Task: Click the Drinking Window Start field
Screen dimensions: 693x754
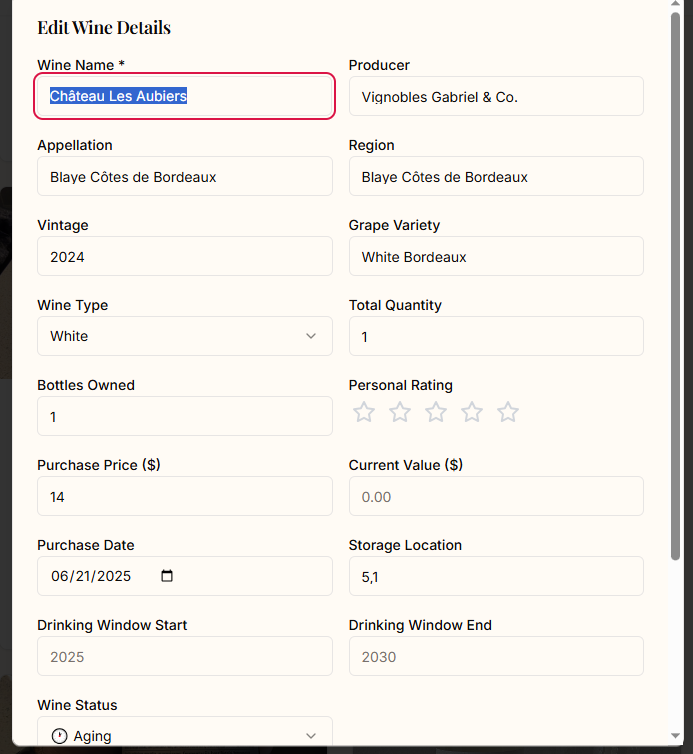Action: (185, 656)
